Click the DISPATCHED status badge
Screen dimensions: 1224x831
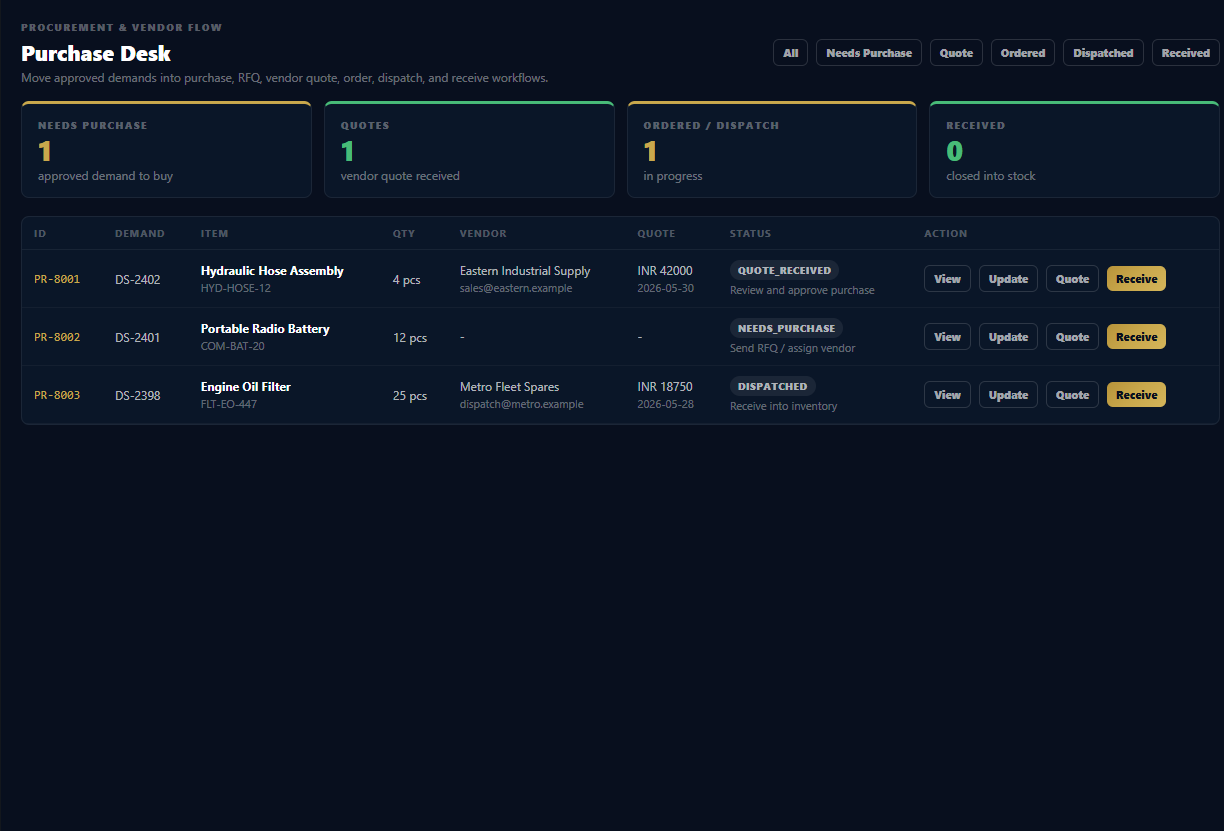coord(773,386)
